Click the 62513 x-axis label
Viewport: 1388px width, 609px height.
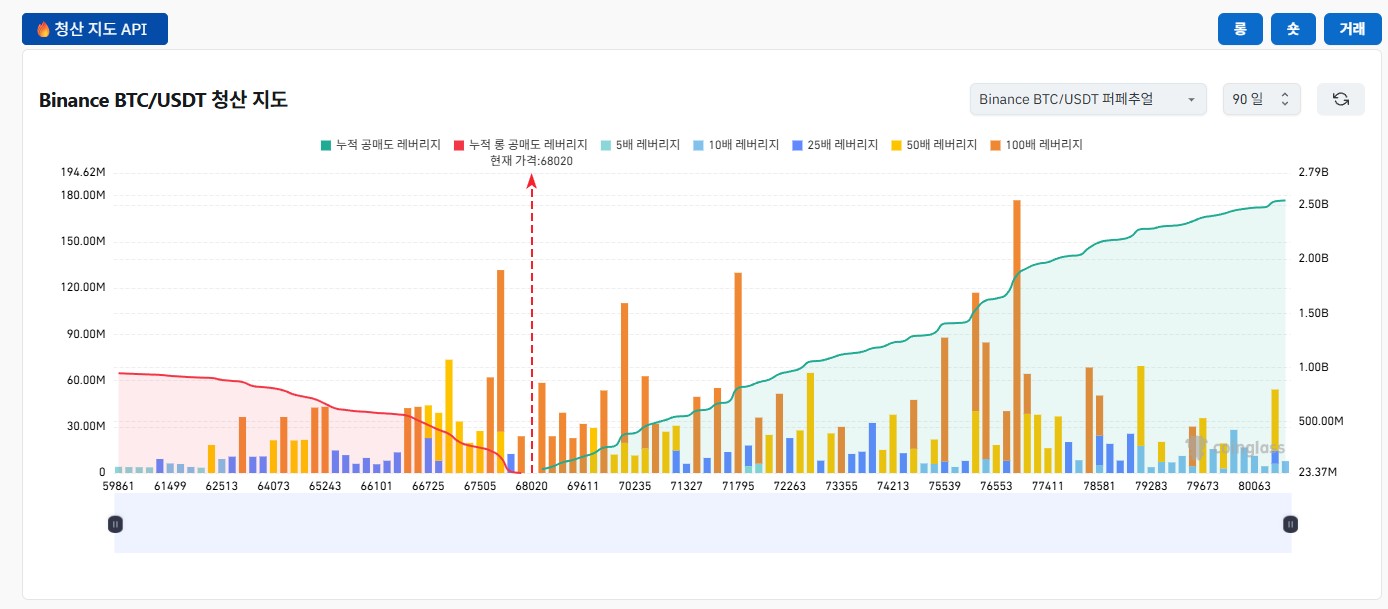point(222,486)
